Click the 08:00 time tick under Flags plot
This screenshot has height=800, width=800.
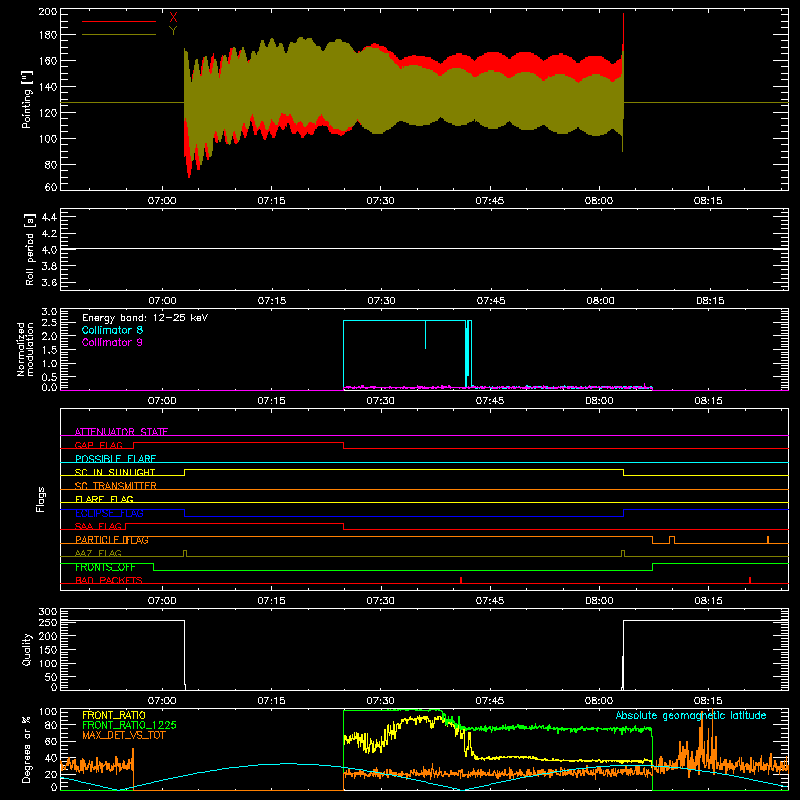click(x=599, y=601)
